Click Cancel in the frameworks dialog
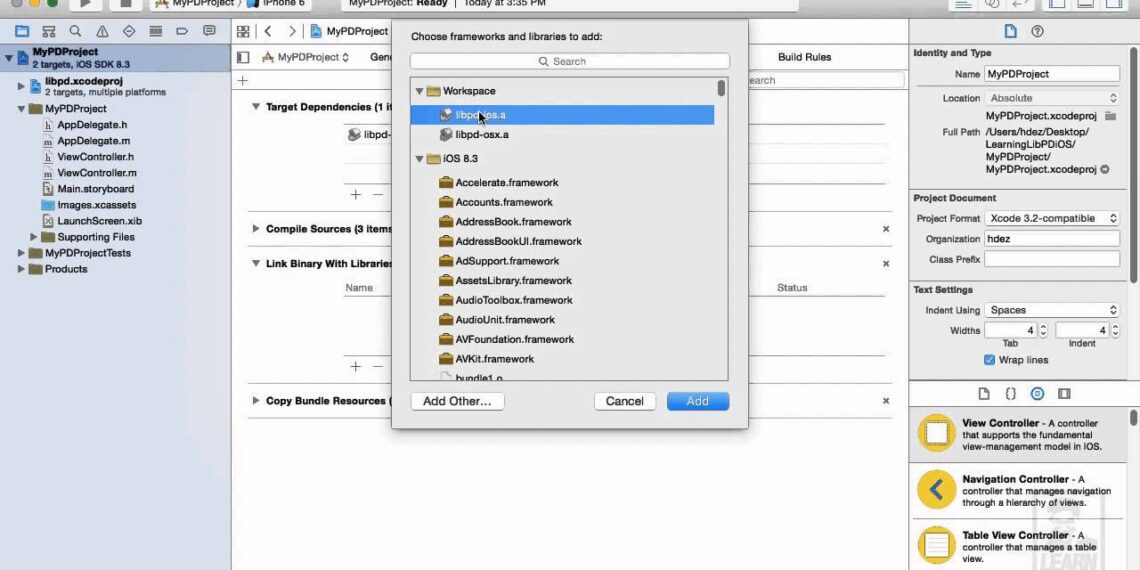The height and width of the screenshot is (570, 1140). click(625, 401)
